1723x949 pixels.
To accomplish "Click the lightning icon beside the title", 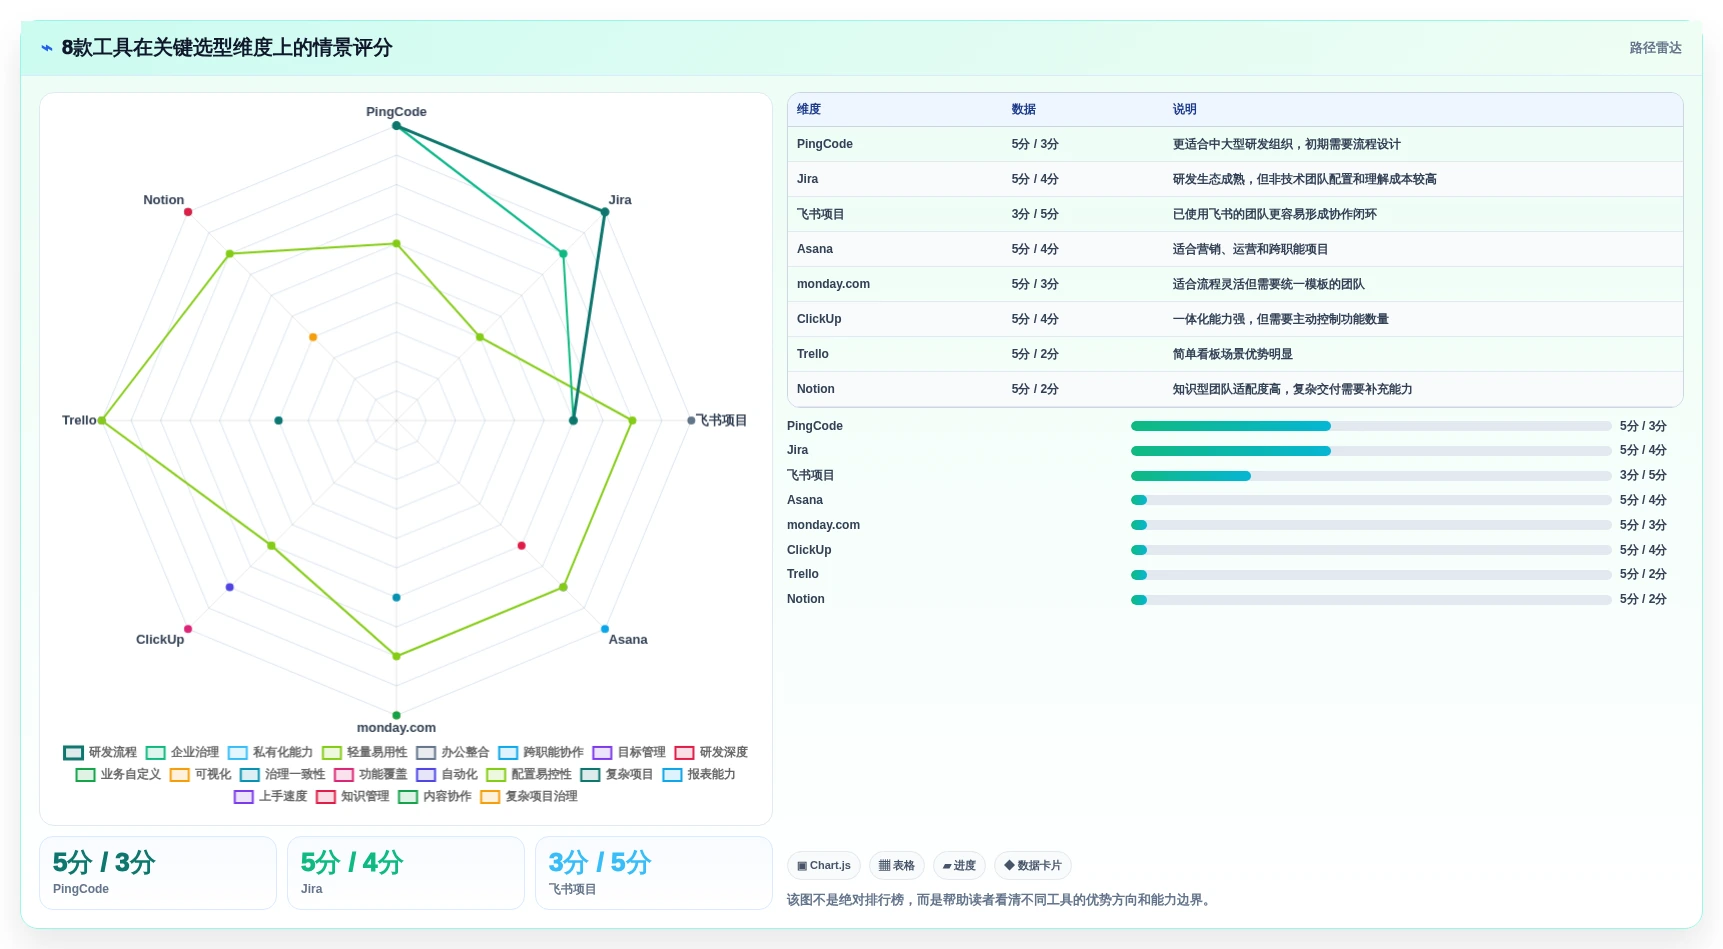I will coord(47,48).
